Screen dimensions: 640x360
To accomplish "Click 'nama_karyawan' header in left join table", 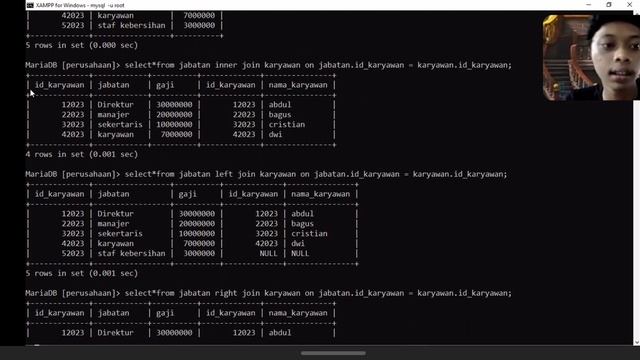I will pos(320,194).
